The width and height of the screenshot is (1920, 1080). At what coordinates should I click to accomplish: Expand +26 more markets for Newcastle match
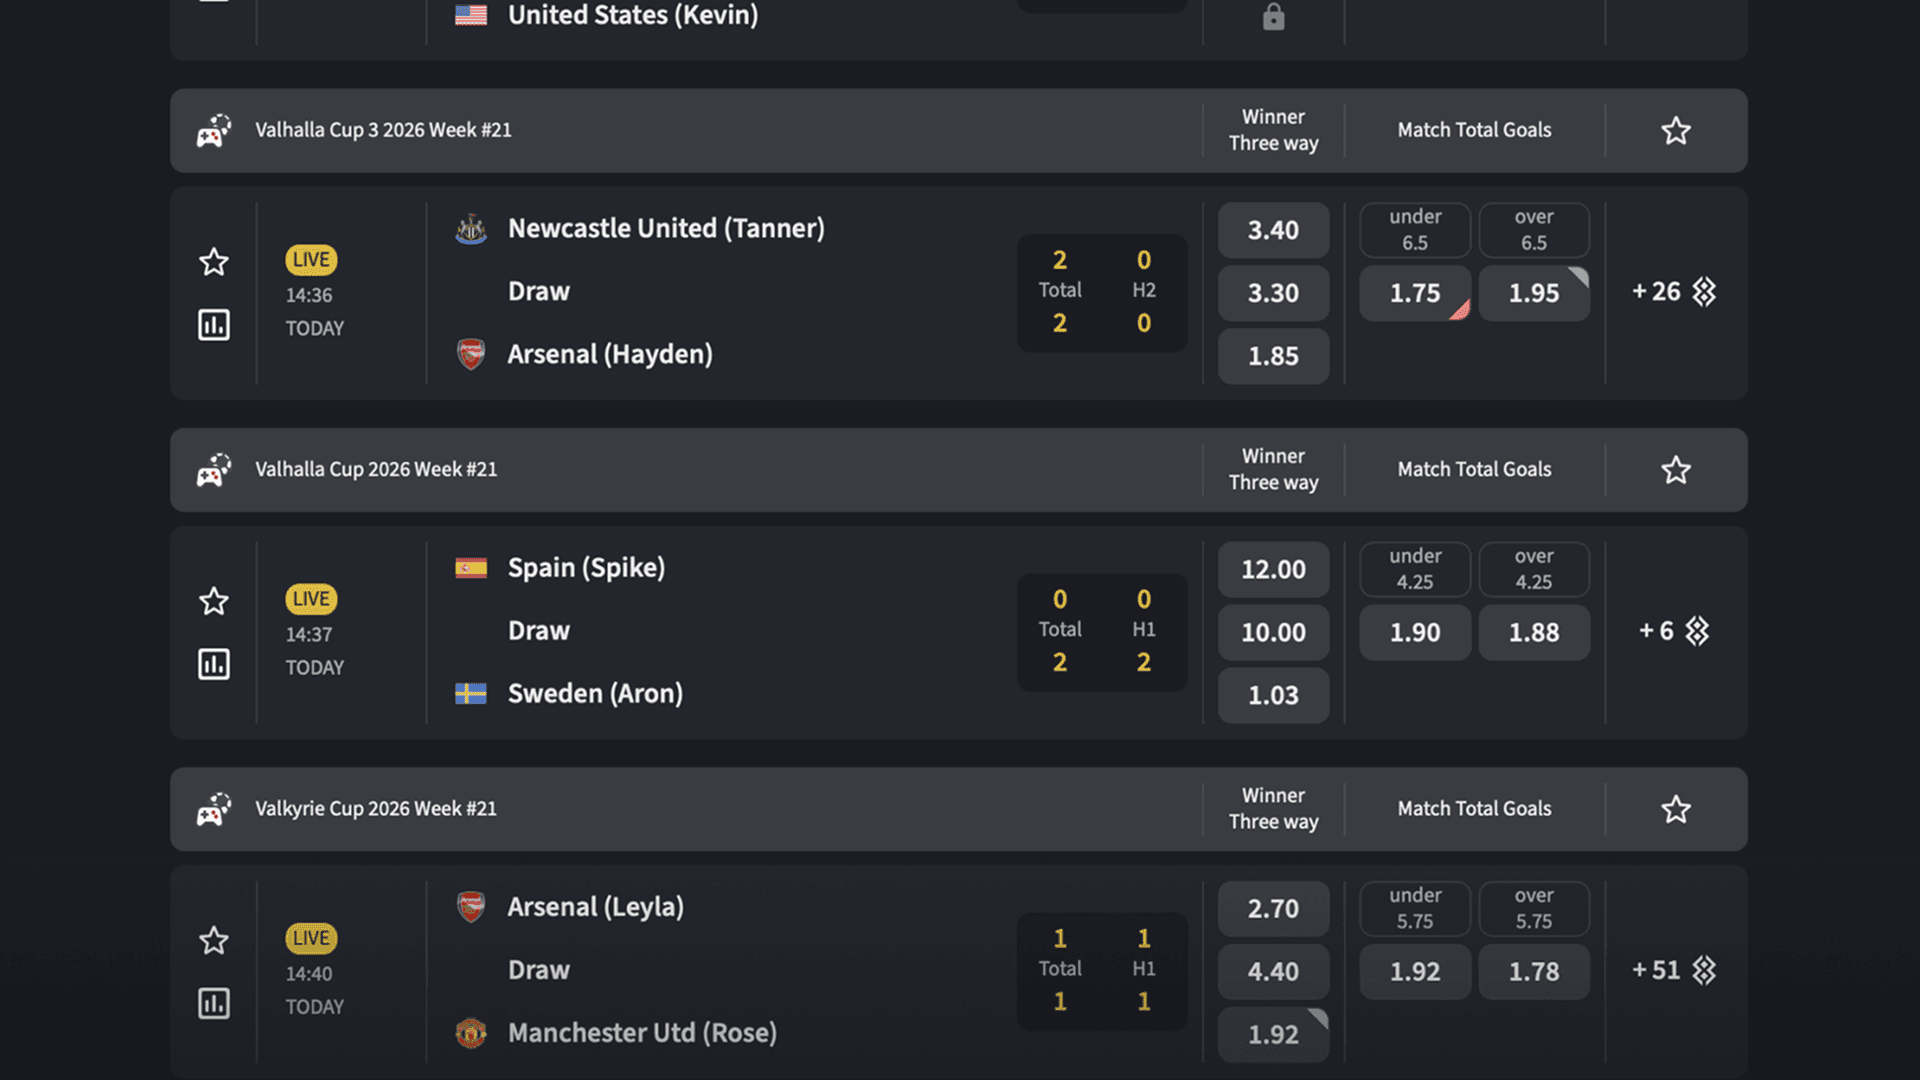tap(1674, 292)
